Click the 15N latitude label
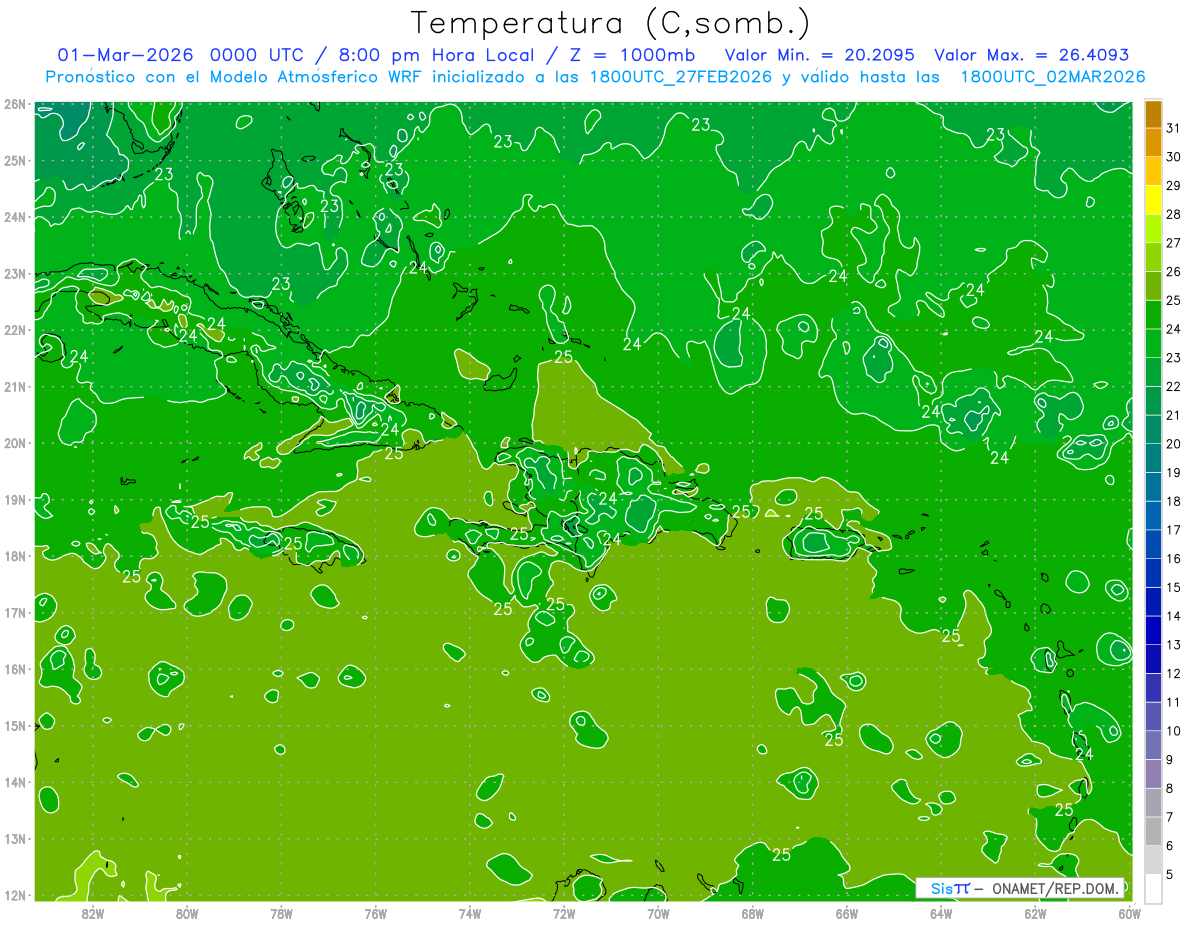Image resolution: width=1200 pixels, height=927 pixels. 14,725
